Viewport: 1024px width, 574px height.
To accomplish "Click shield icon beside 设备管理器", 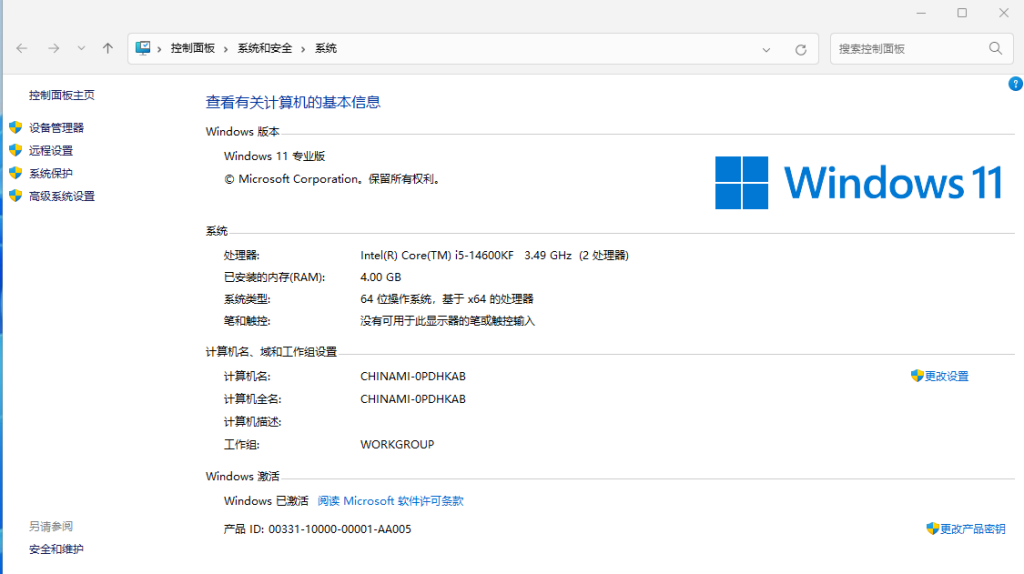I will pos(16,127).
